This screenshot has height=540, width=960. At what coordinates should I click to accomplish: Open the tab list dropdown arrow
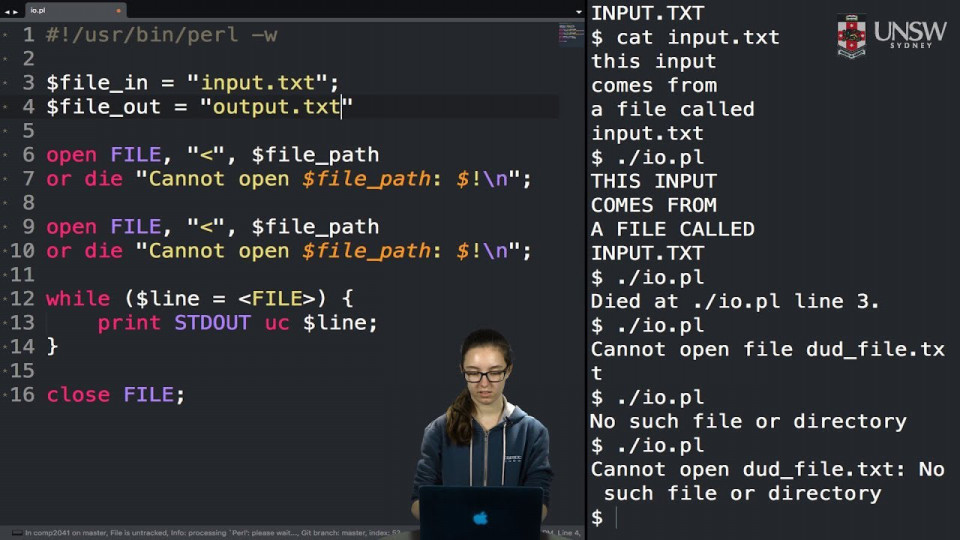click(577, 11)
